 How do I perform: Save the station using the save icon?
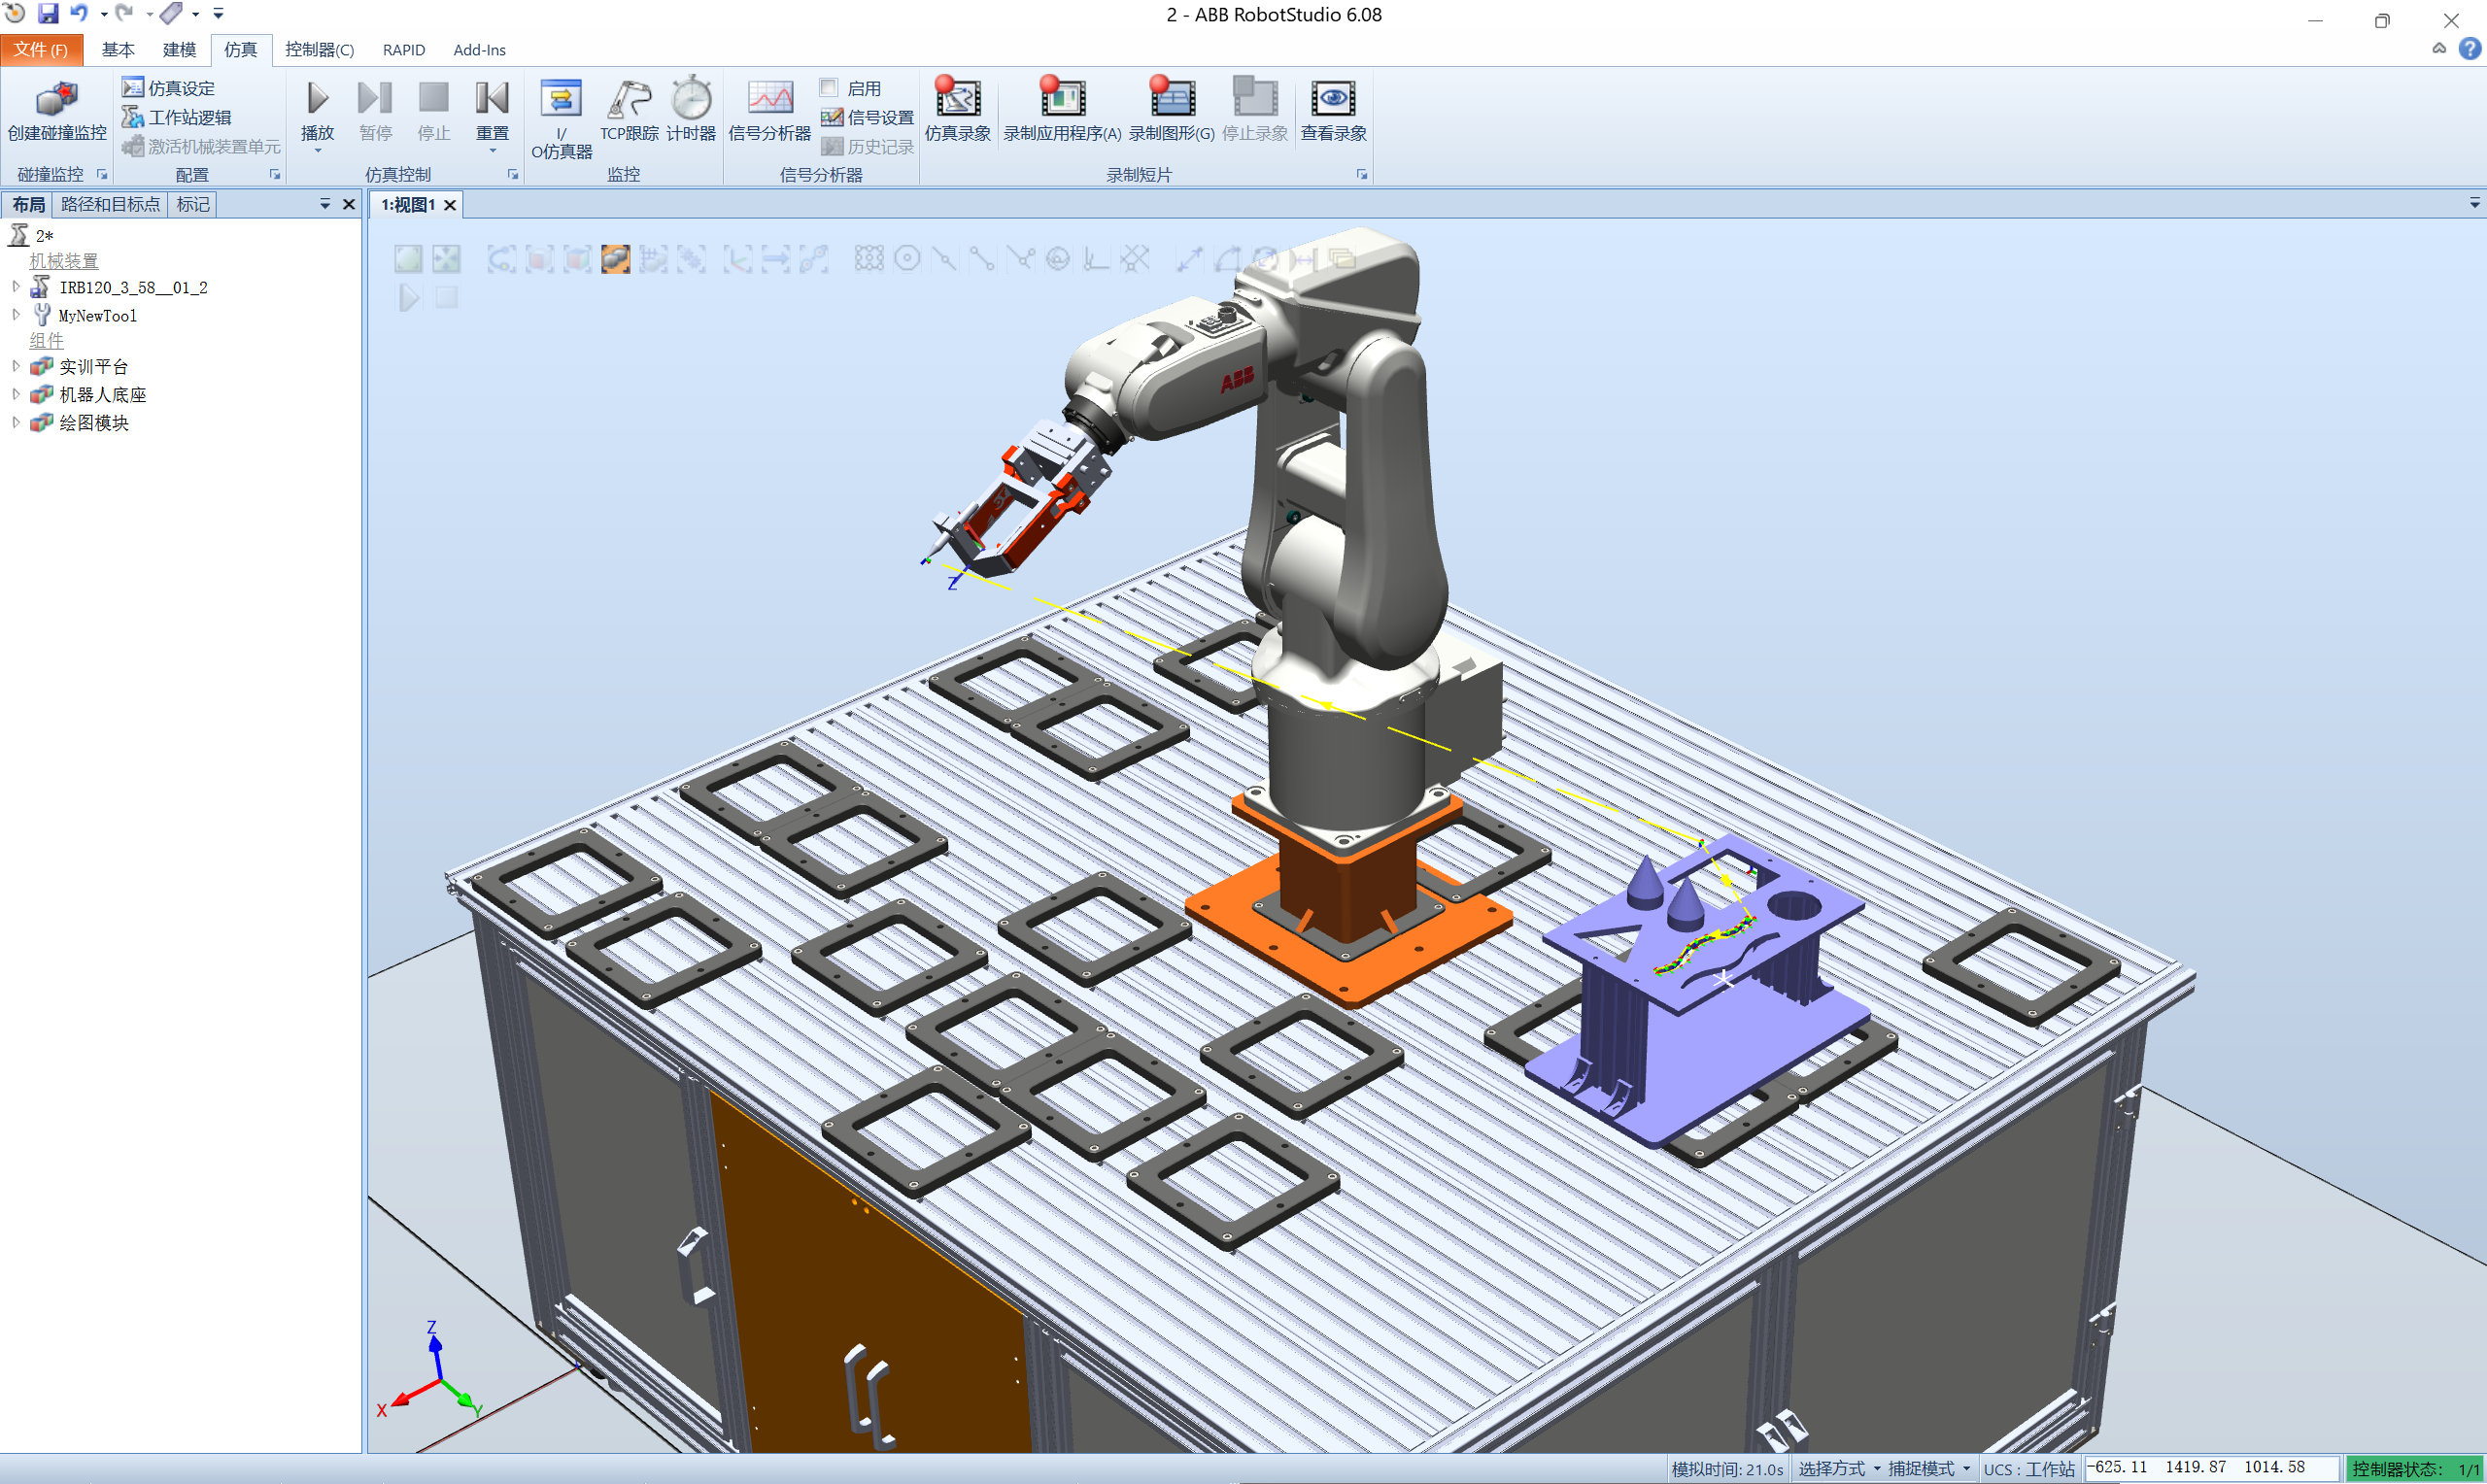(x=48, y=14)
